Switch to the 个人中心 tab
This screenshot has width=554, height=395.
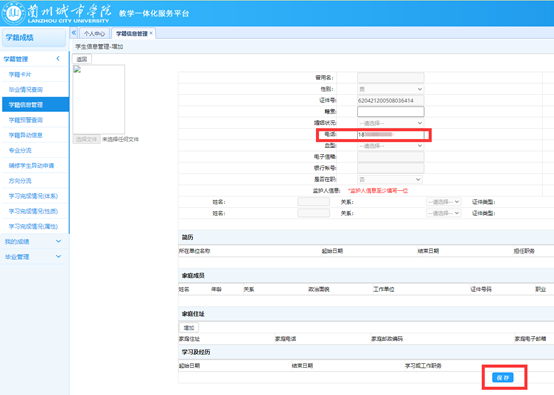coord(94,33)
